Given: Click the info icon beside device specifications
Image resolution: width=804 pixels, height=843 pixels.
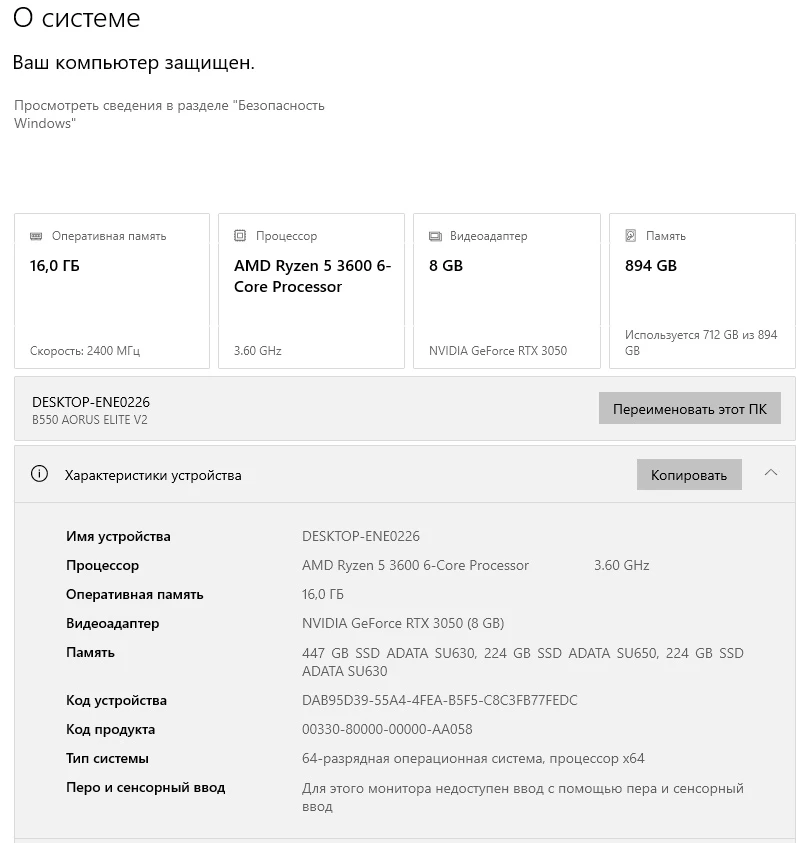Looking at the screenshot, I should (x=40, y=475).
